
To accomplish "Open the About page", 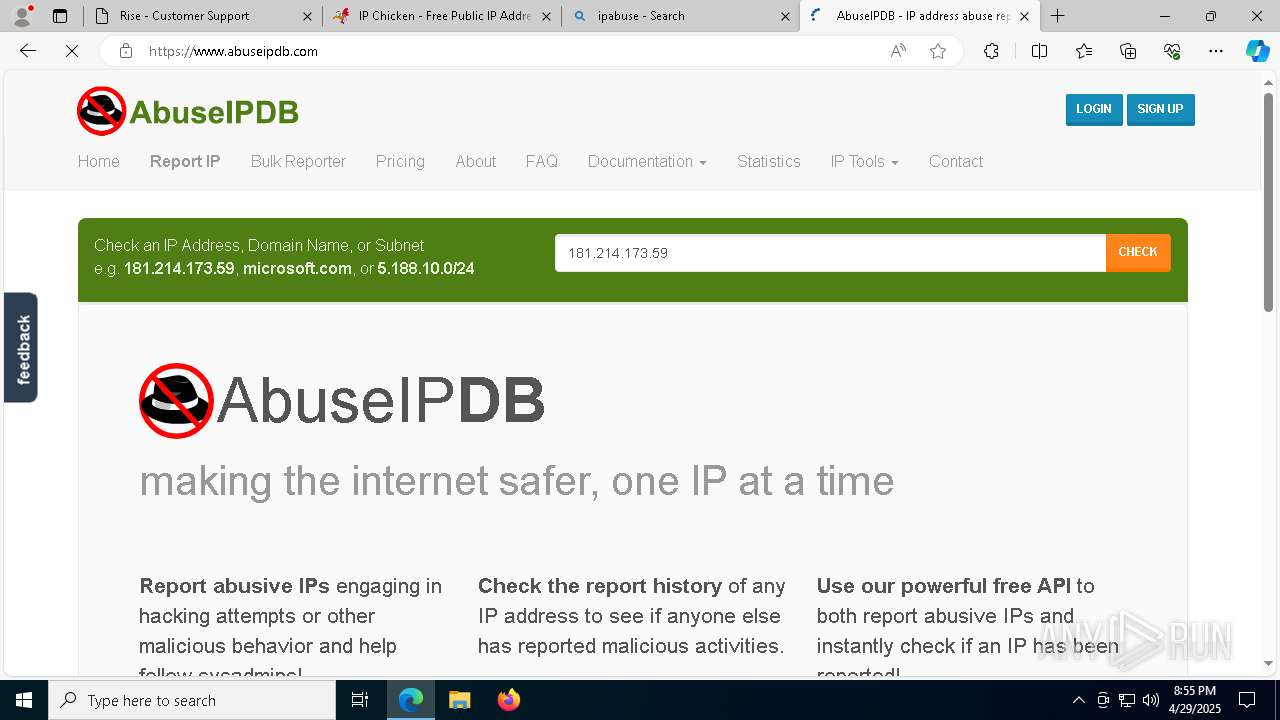I will pos(475,161).
